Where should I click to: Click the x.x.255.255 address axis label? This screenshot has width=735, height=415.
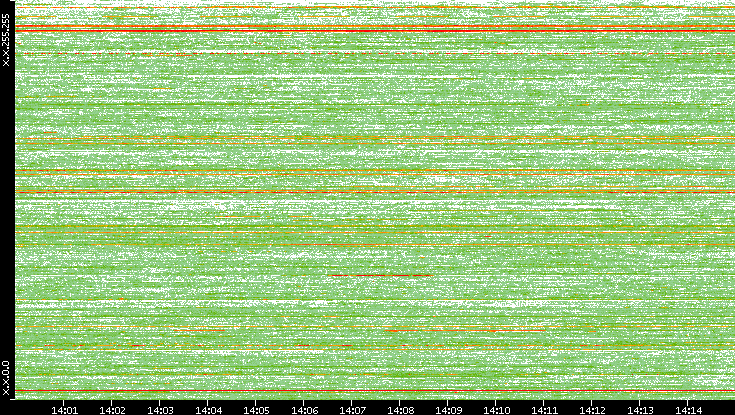6,40
